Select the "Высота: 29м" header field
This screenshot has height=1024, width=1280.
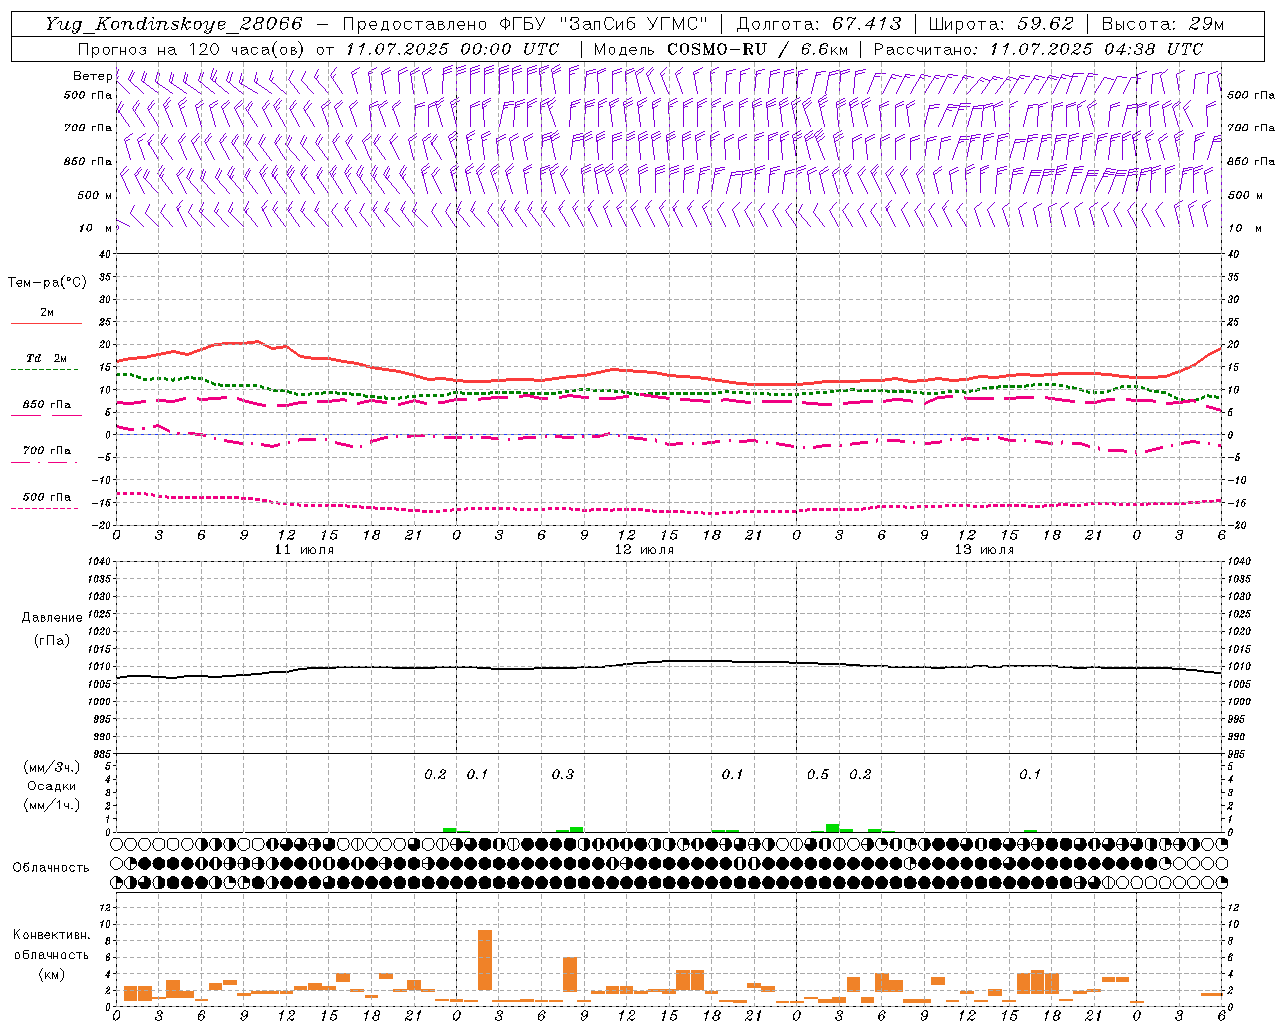pos(1162,24)
